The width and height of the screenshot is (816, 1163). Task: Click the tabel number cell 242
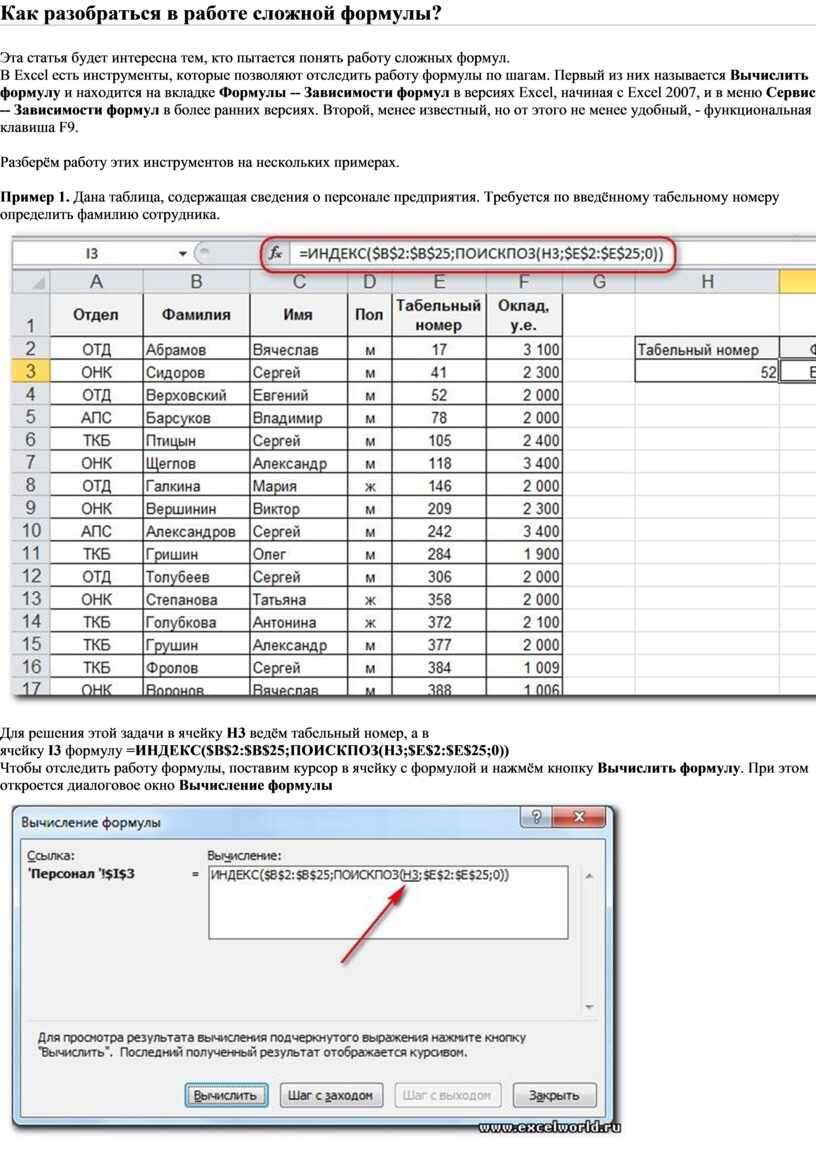pyautogui.click(x=439, y=531)
